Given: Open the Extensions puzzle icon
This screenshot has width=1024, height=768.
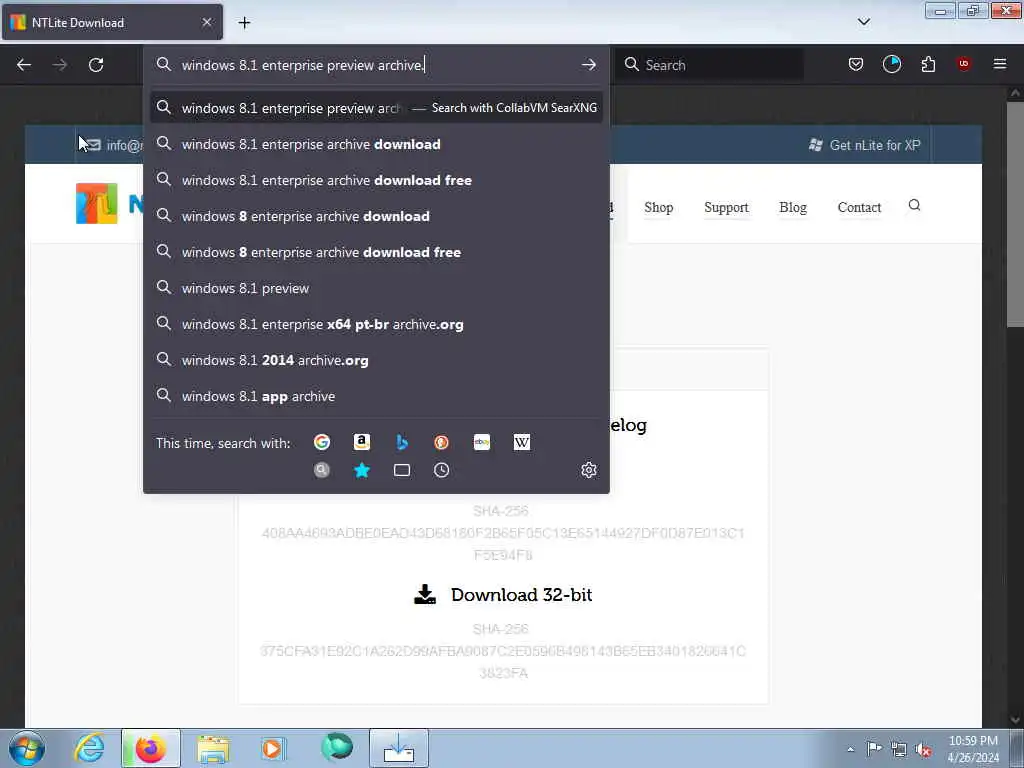Looking at the screenshot, I should pos(928,64).
